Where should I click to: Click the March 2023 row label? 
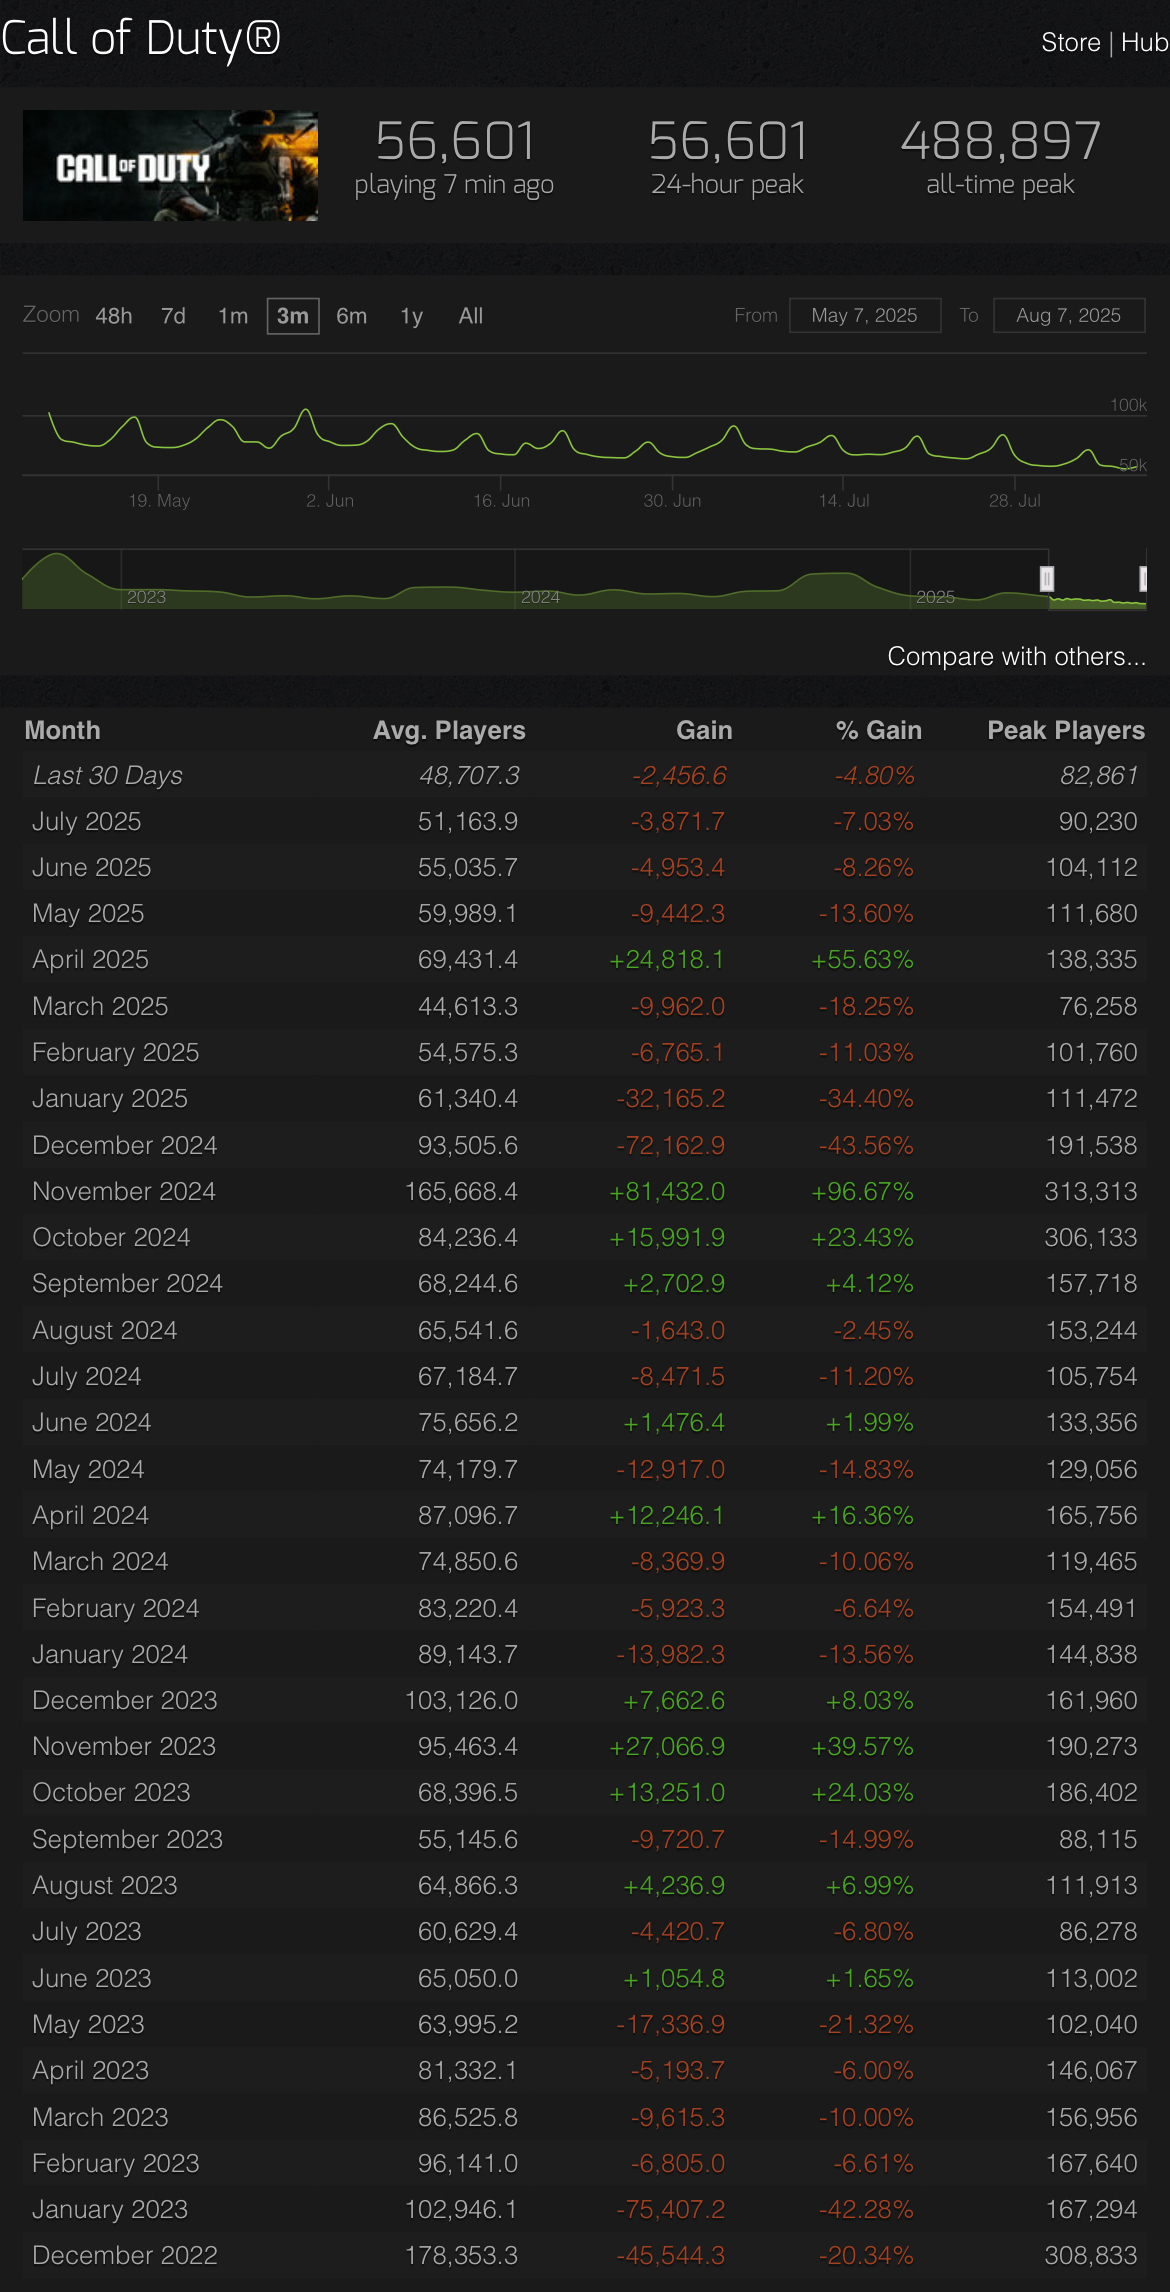coord(100,2117)
